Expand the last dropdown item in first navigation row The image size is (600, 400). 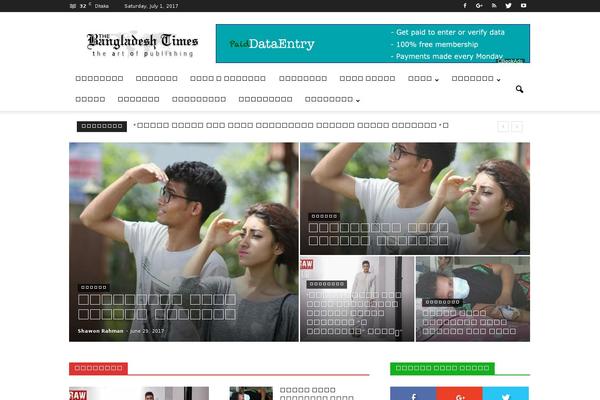coord(476,79)
